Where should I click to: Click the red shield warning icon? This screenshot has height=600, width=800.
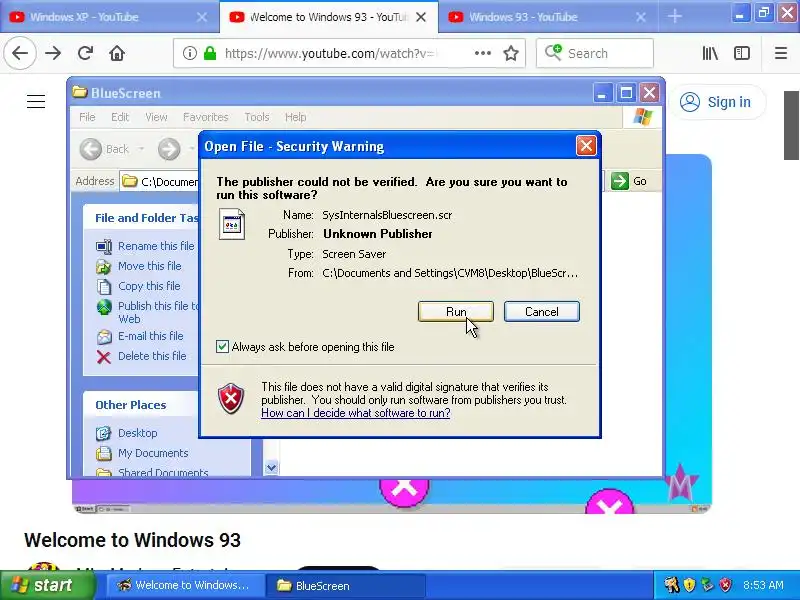click(231, 398)
